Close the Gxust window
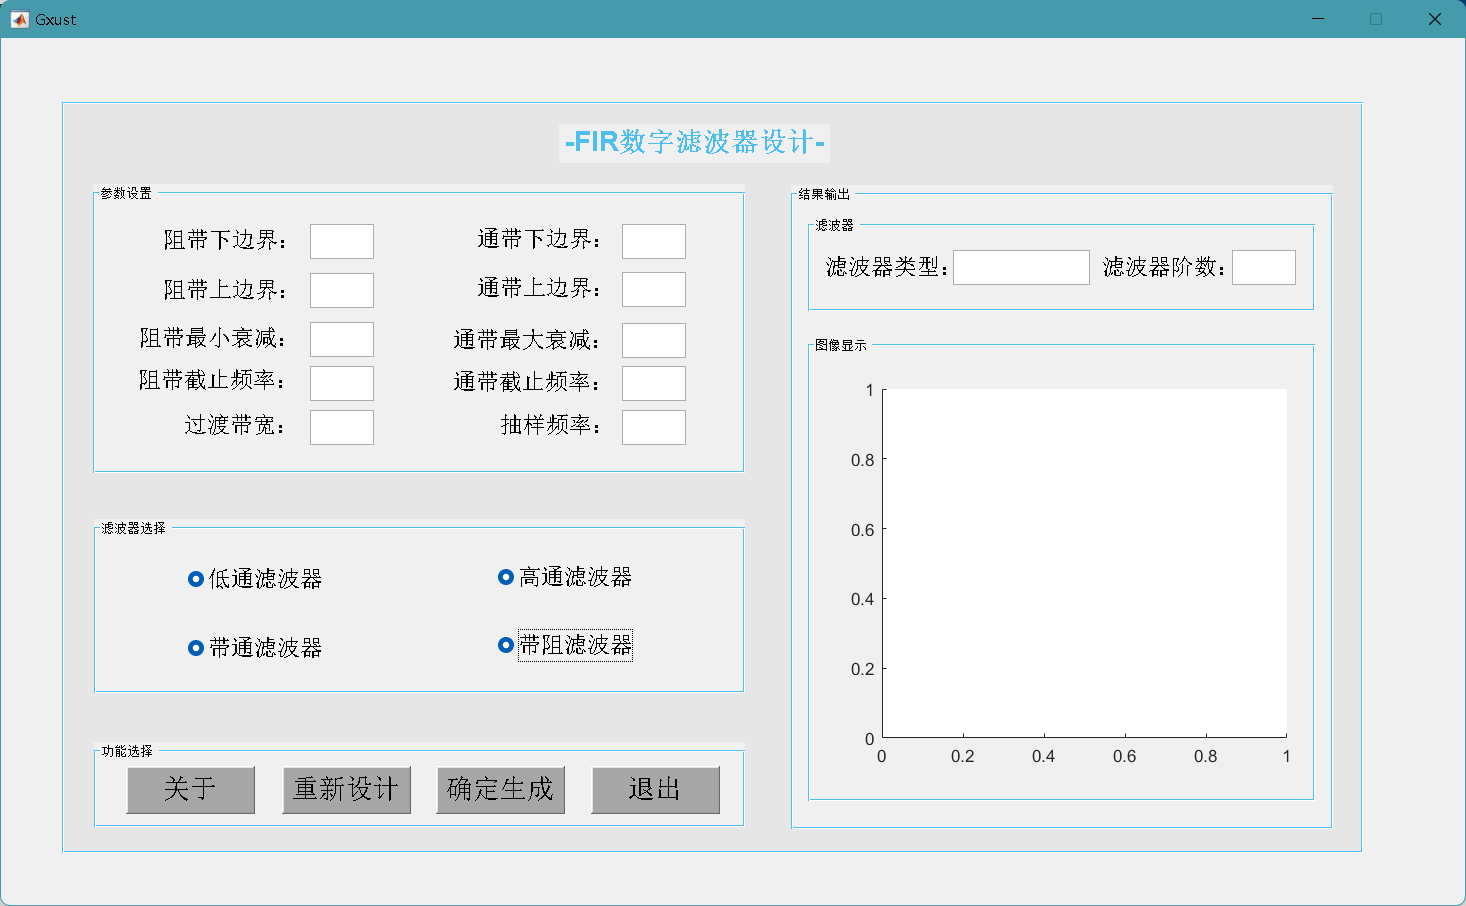 [x=1435, y=19]
